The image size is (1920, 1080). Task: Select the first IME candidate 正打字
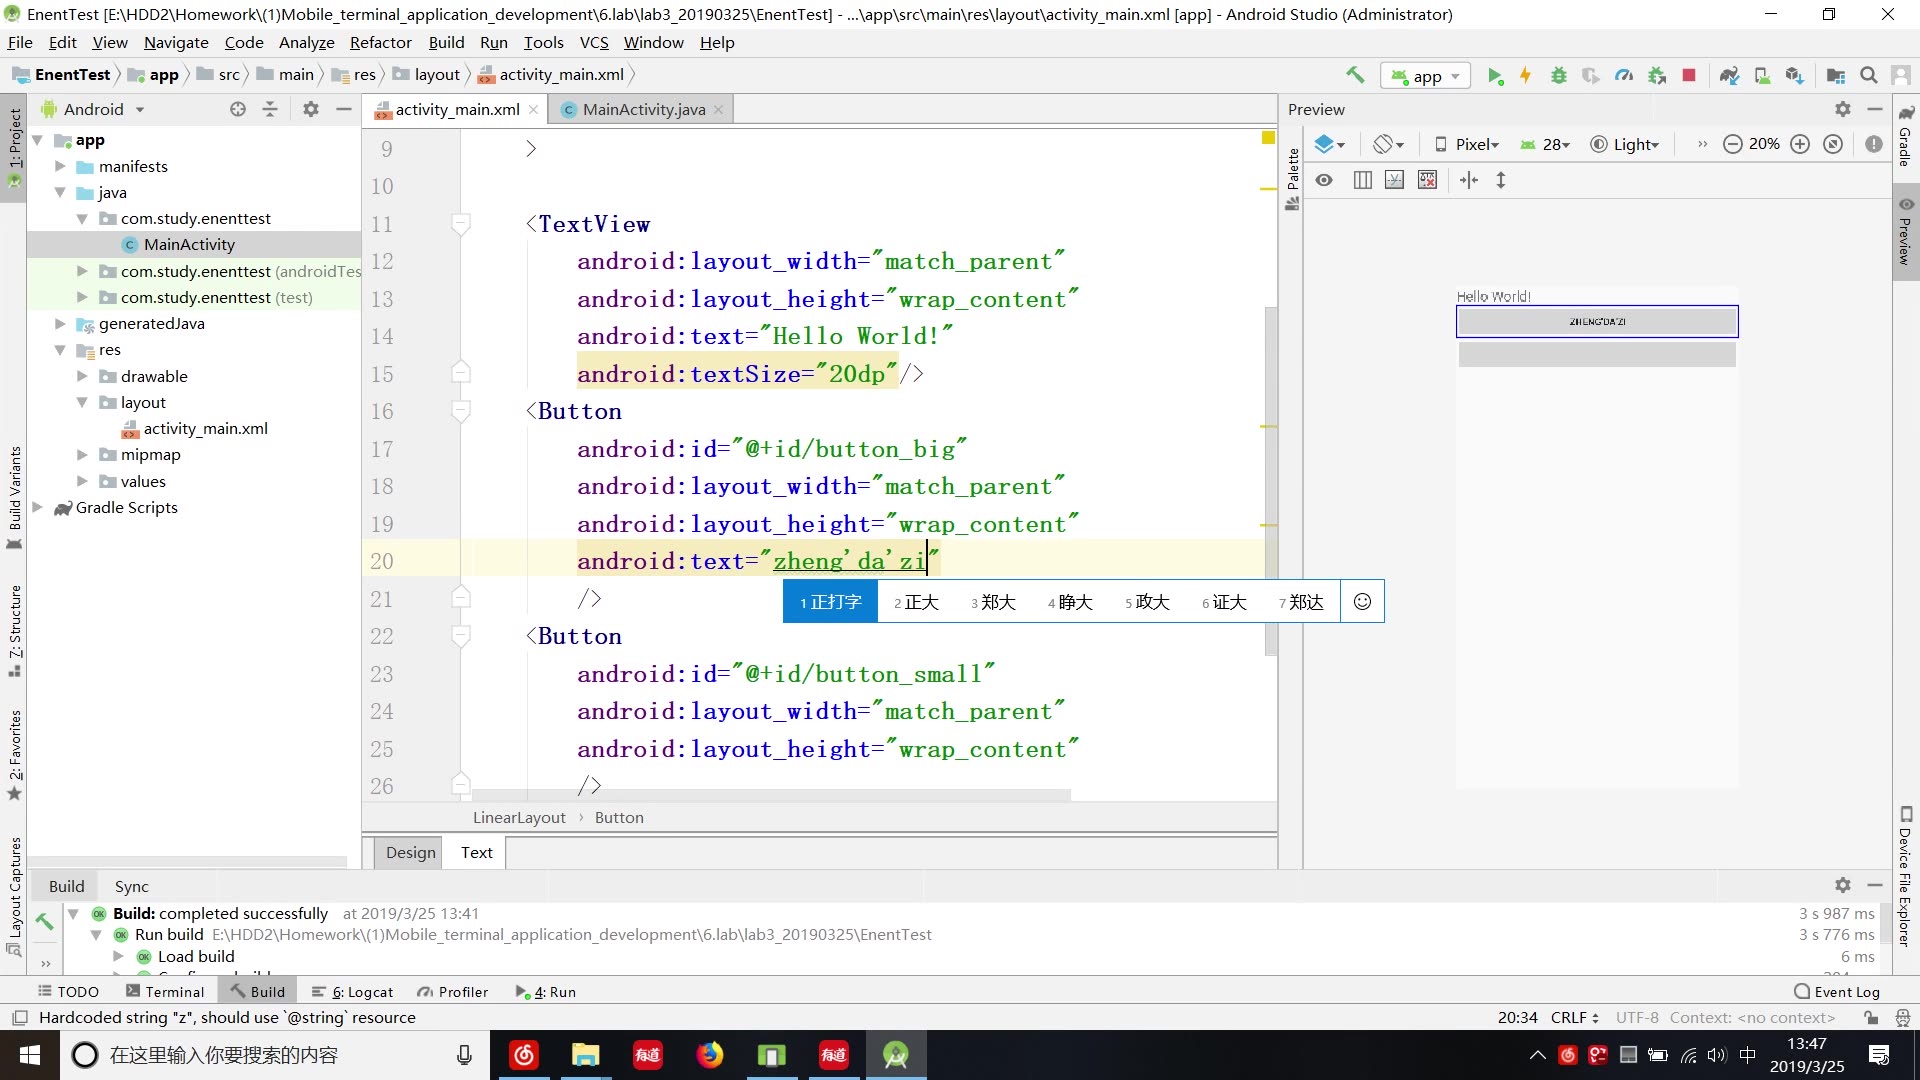(x=830, y=602)
